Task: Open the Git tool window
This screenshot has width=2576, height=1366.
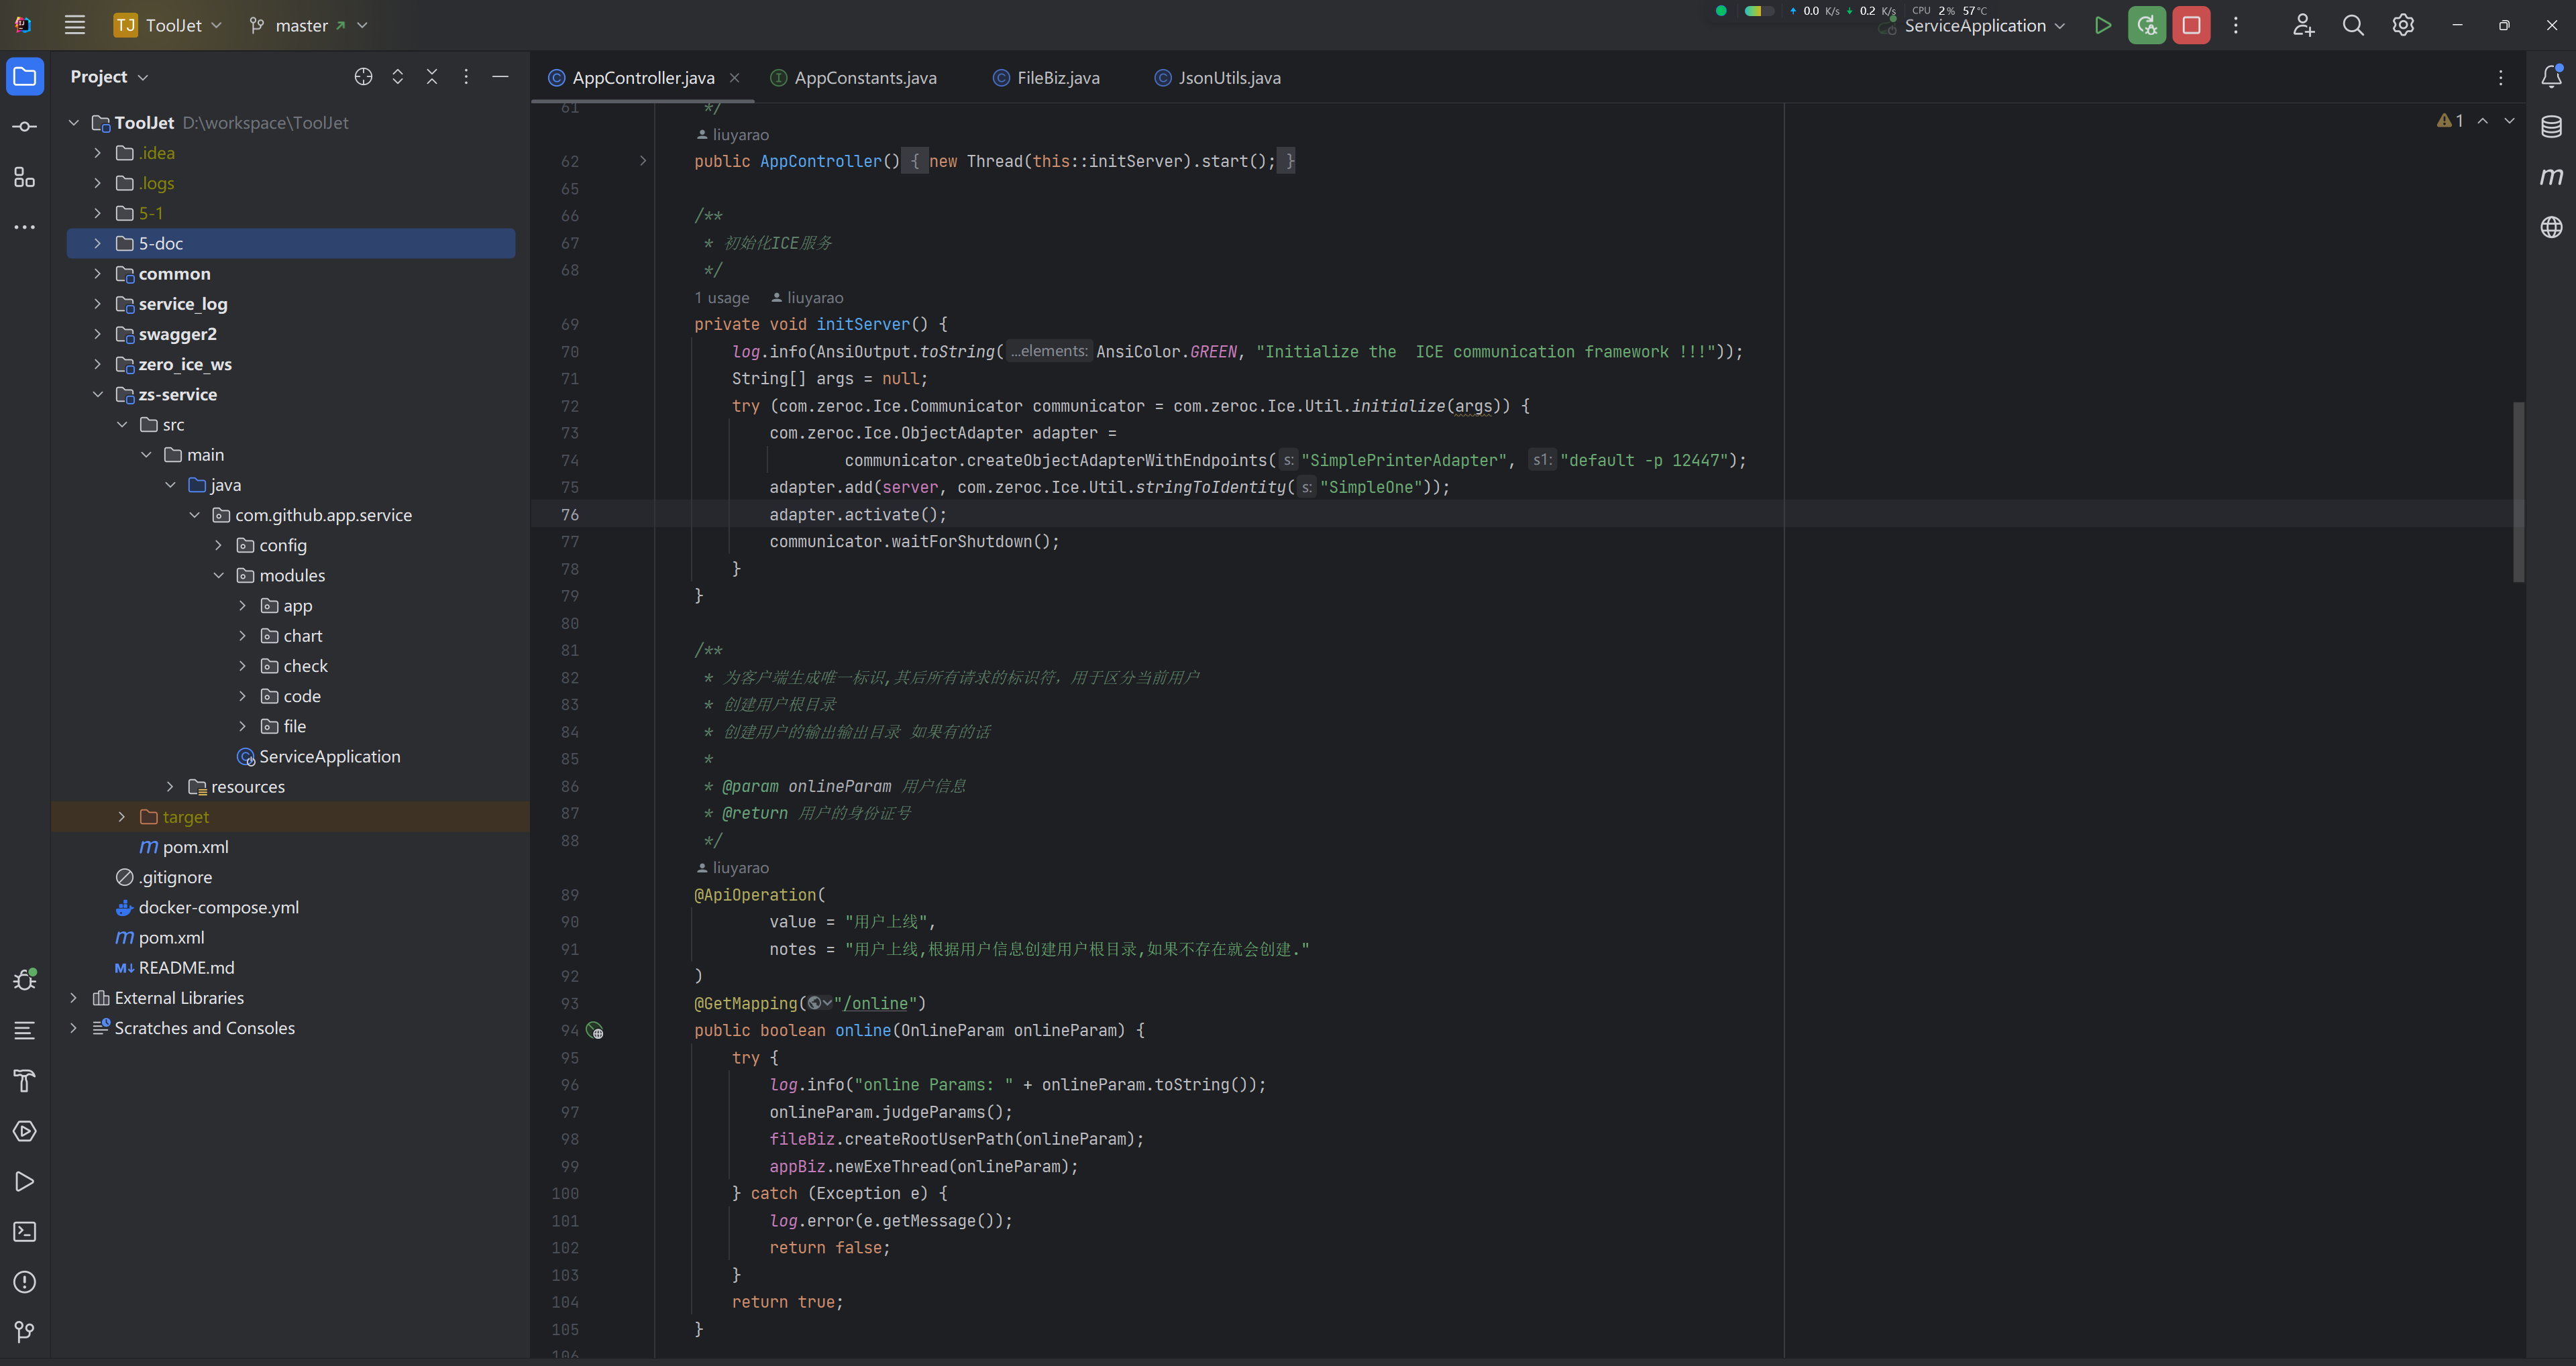Action: 25,1332
